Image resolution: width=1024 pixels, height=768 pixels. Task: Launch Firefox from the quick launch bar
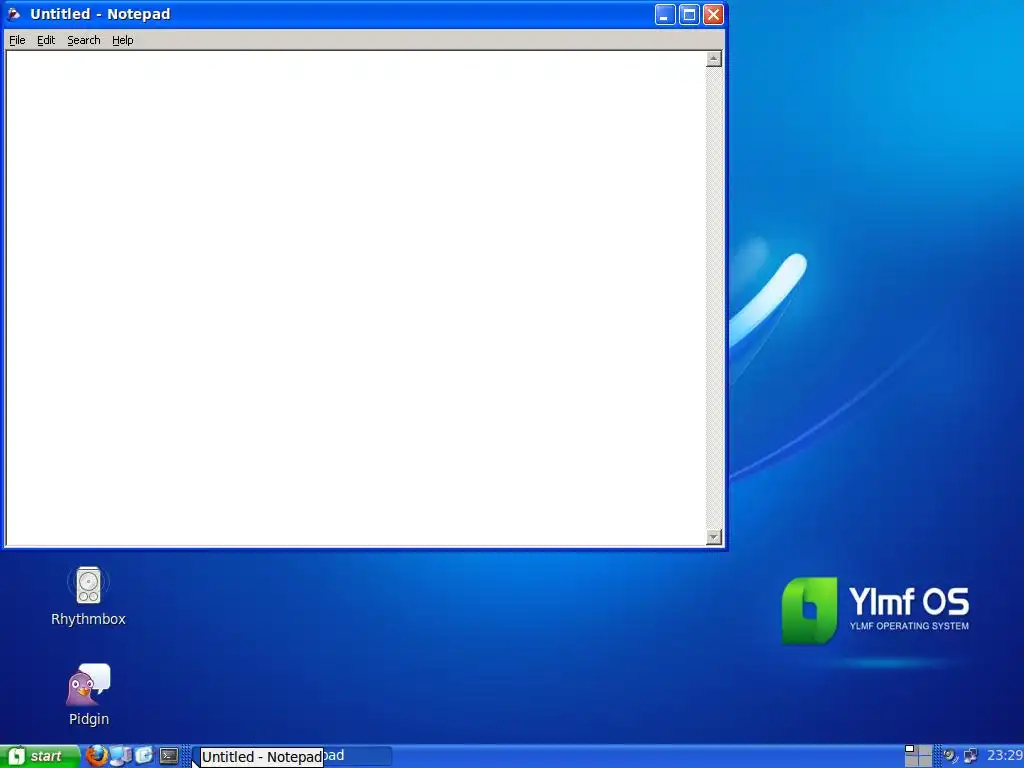pyautogui.click(x=97, y=756)
